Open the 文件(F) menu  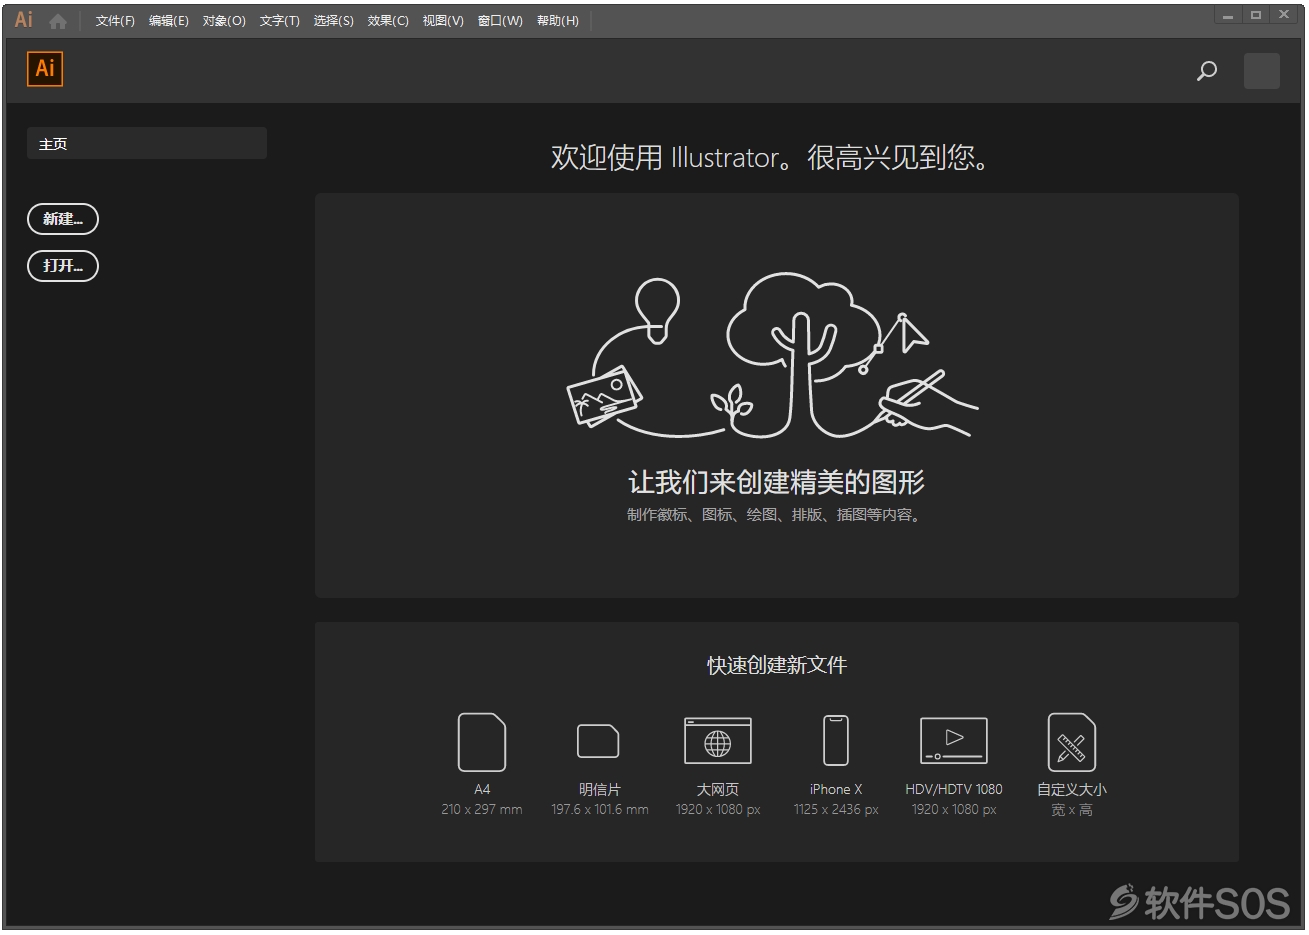[115, 21]
